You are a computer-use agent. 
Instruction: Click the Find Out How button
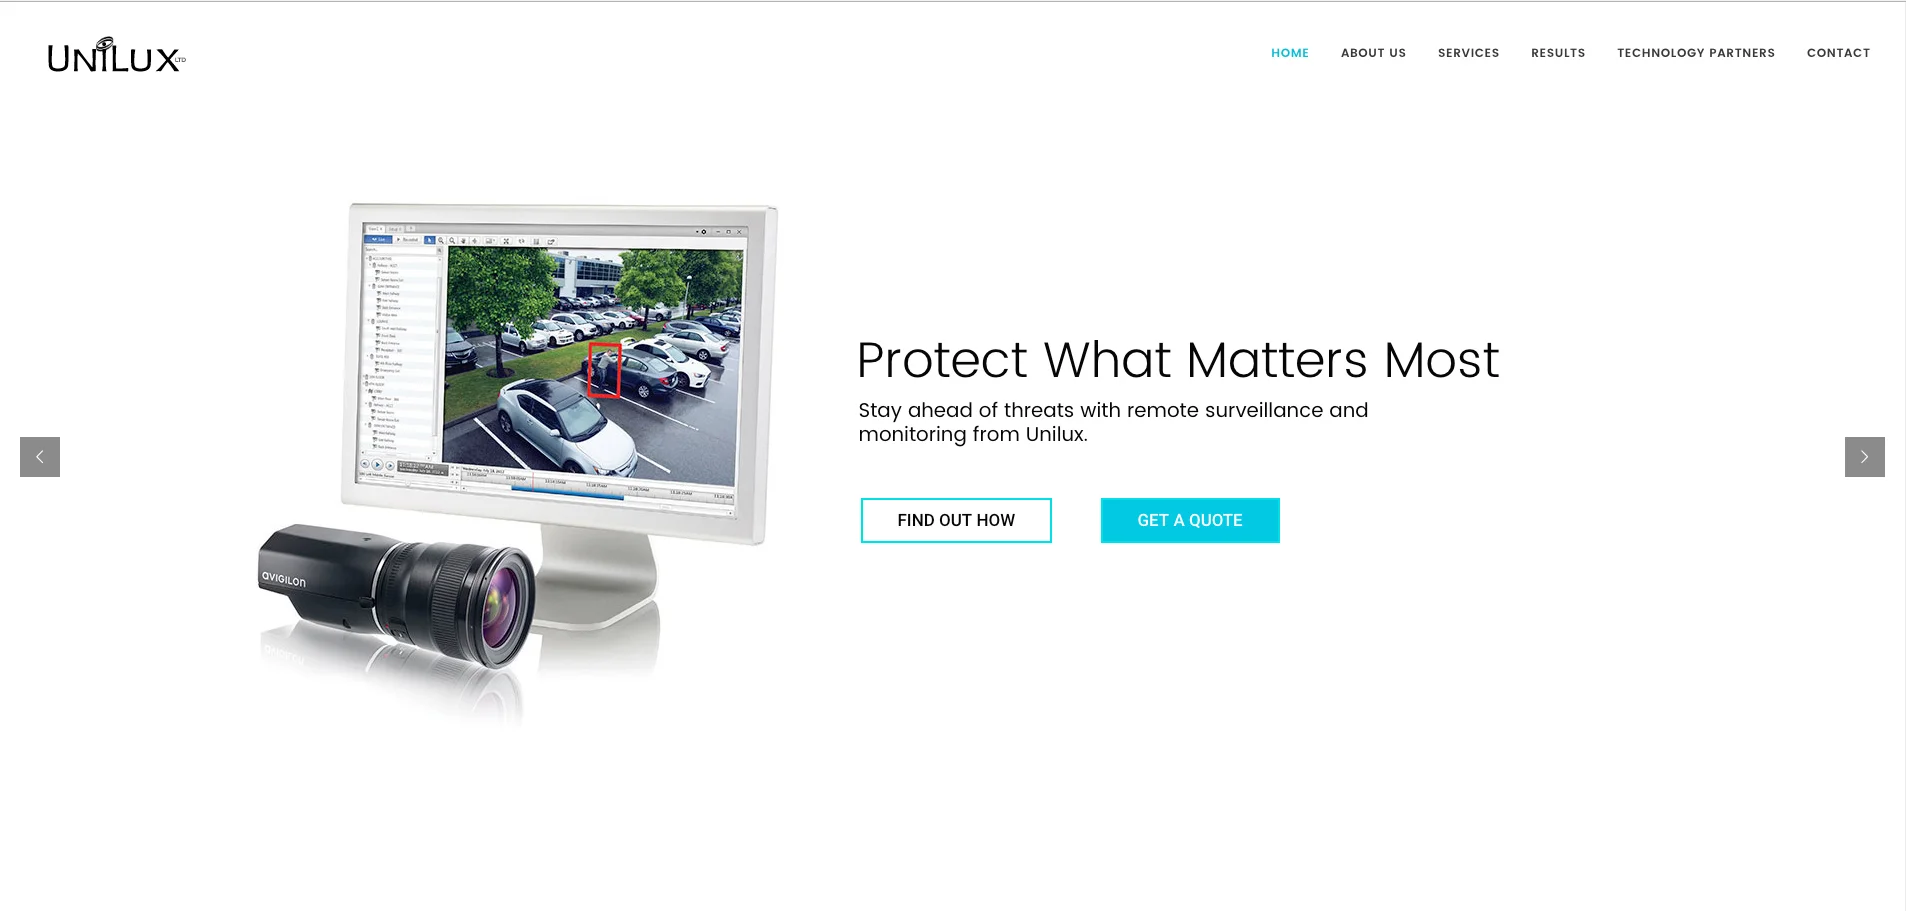(x=956, y=520)
